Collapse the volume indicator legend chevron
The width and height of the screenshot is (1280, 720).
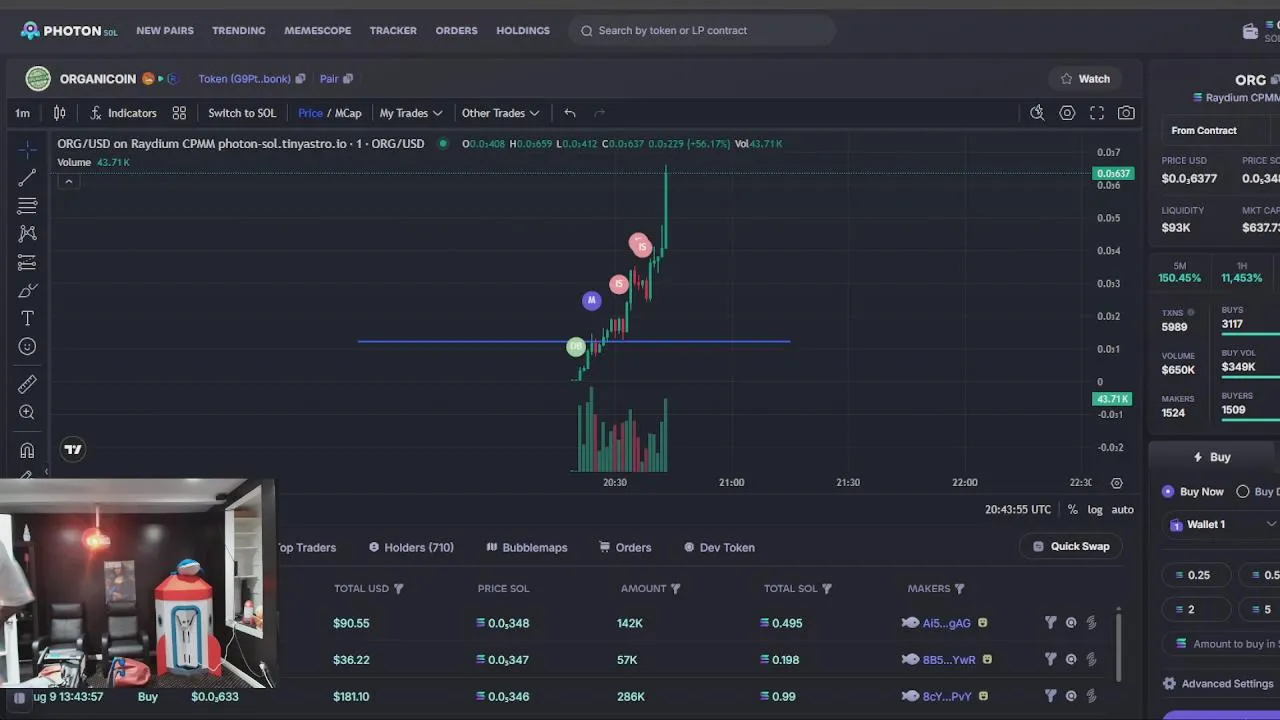[x=68, y=181]
